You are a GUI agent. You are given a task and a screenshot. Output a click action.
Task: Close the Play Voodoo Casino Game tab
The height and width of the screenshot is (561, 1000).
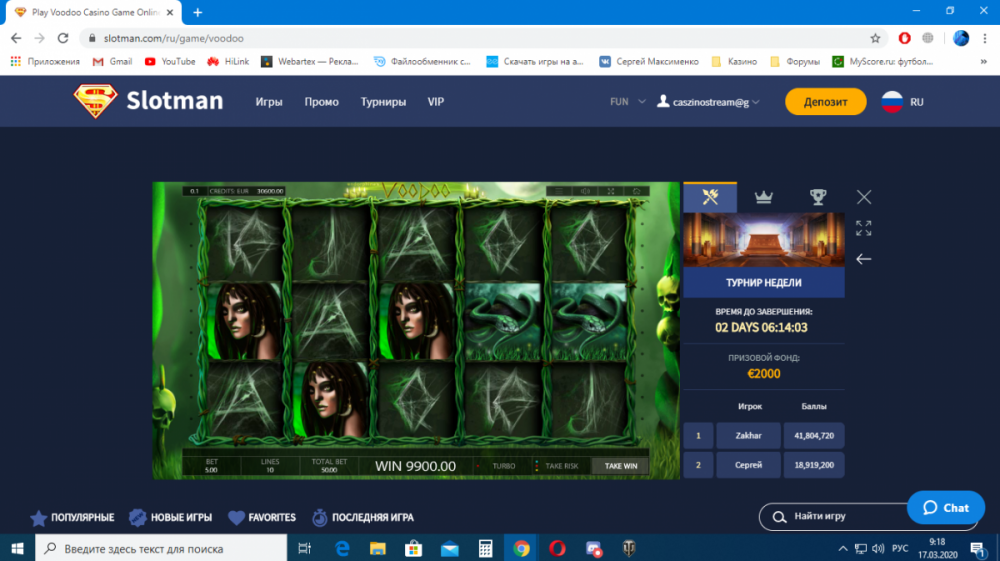coord(170,12)
